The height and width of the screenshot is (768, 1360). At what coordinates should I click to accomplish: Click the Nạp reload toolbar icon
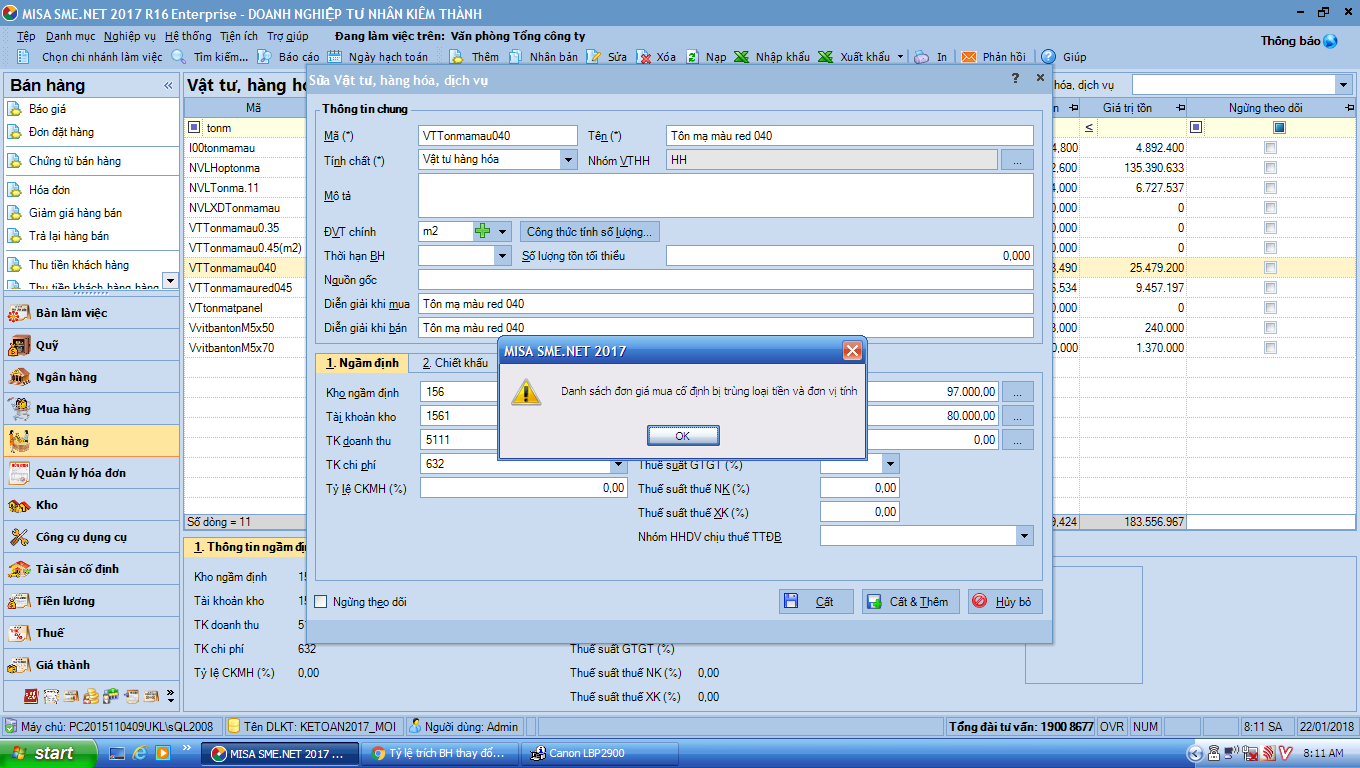click(x=692, y=57)
